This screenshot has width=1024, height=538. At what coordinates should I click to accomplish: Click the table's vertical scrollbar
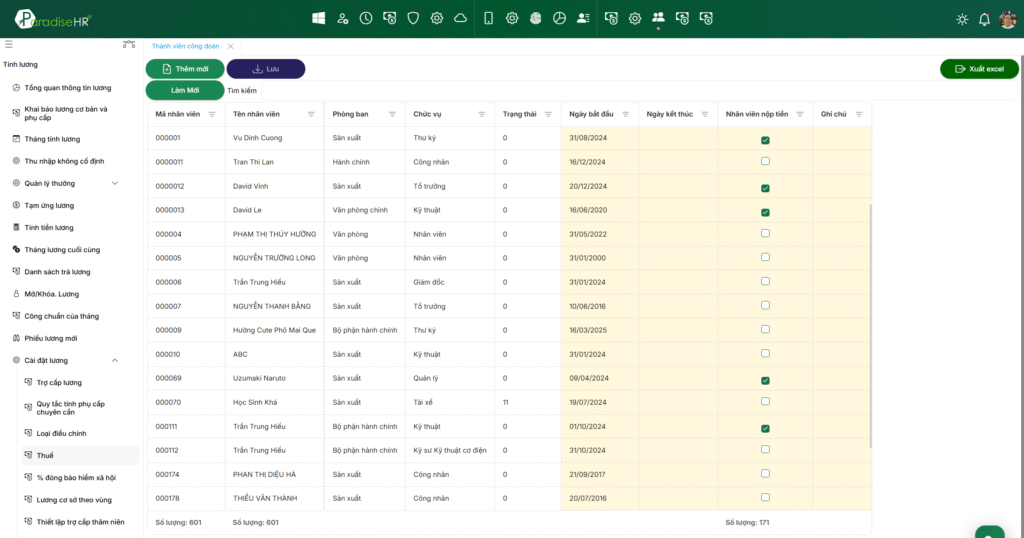point(871,325)
